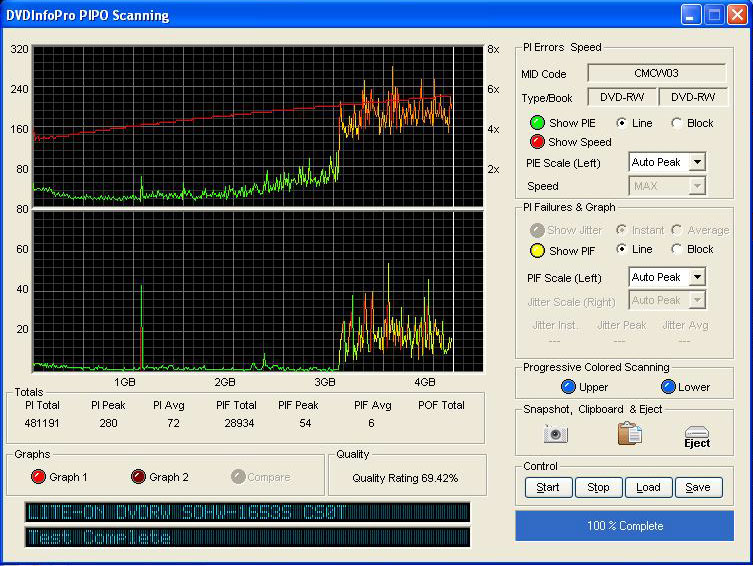Stop the scan
Screen dimensions: 753x566
598,487
